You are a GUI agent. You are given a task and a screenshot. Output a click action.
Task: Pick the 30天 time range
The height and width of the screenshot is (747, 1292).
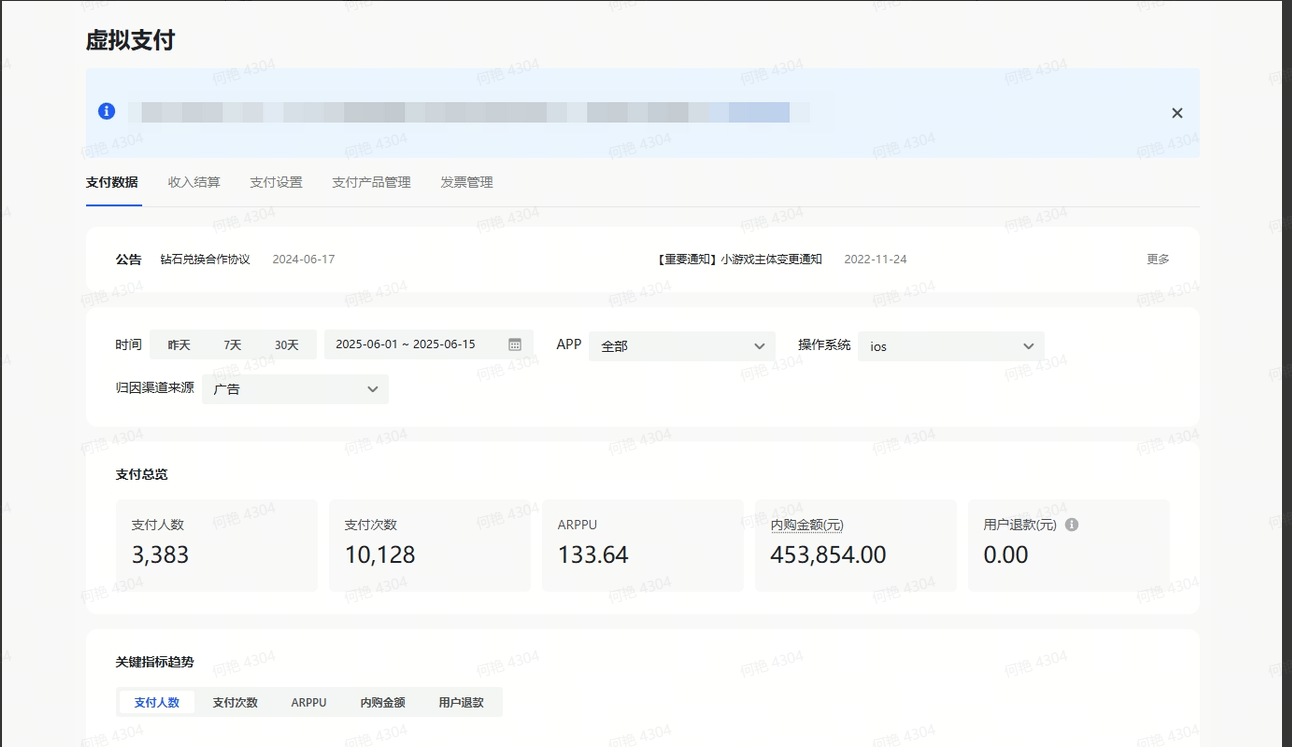click(x=287, y=345)
